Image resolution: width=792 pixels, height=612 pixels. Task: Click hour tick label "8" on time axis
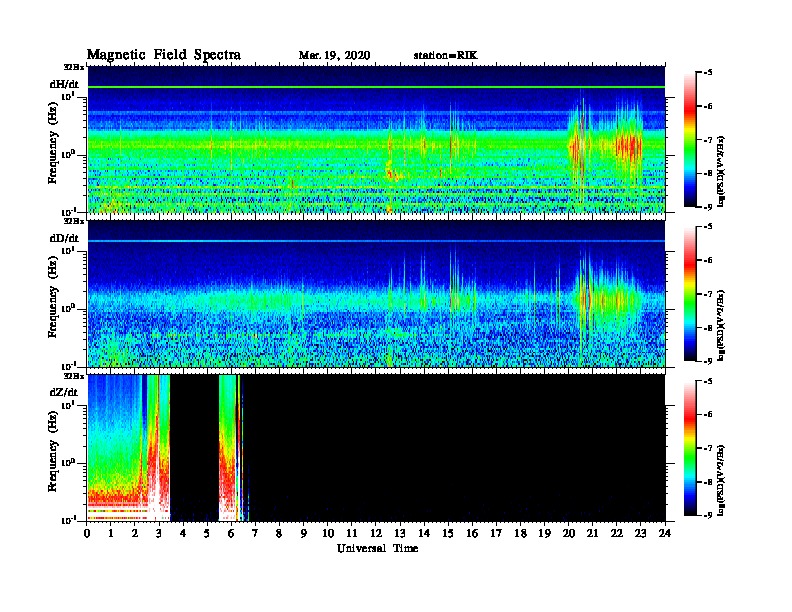click(x=279, y=533)
